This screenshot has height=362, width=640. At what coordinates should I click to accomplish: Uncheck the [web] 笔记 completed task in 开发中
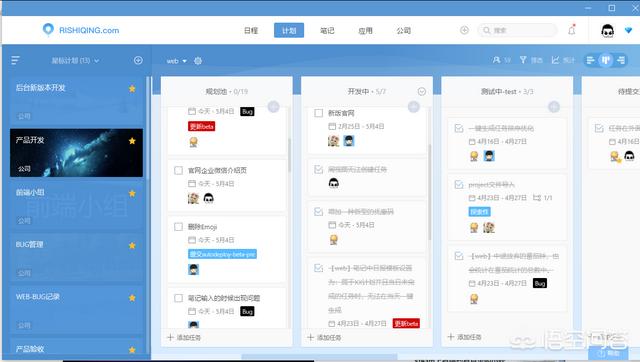(x=319, y=268)
